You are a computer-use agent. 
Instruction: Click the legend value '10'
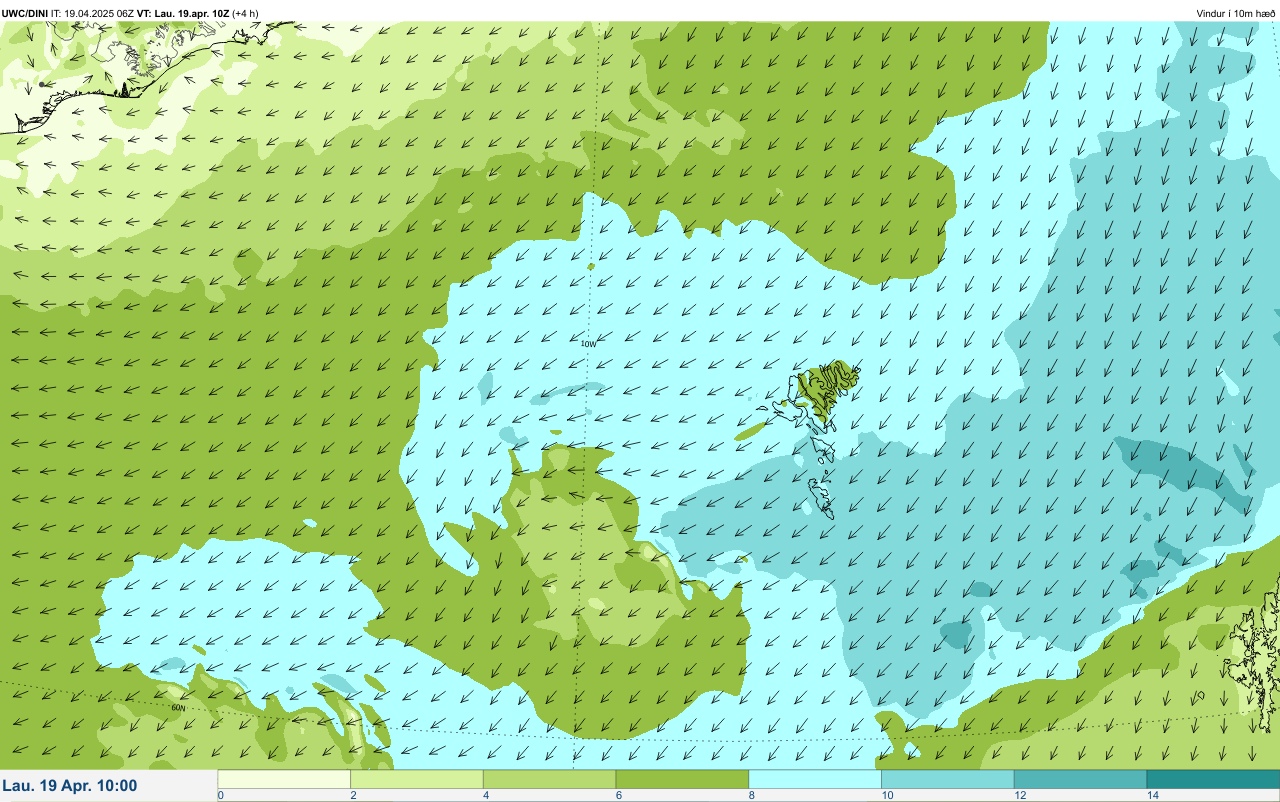tap(886, 795)
